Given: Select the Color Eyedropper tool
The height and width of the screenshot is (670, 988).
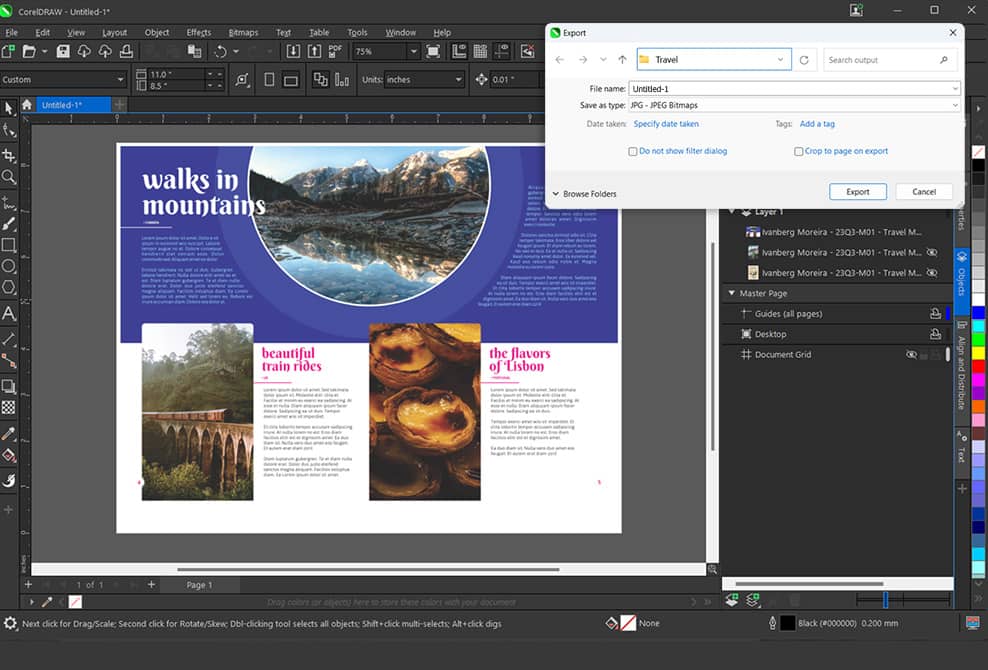Looking at the screenshot, I should coord(9,434).
